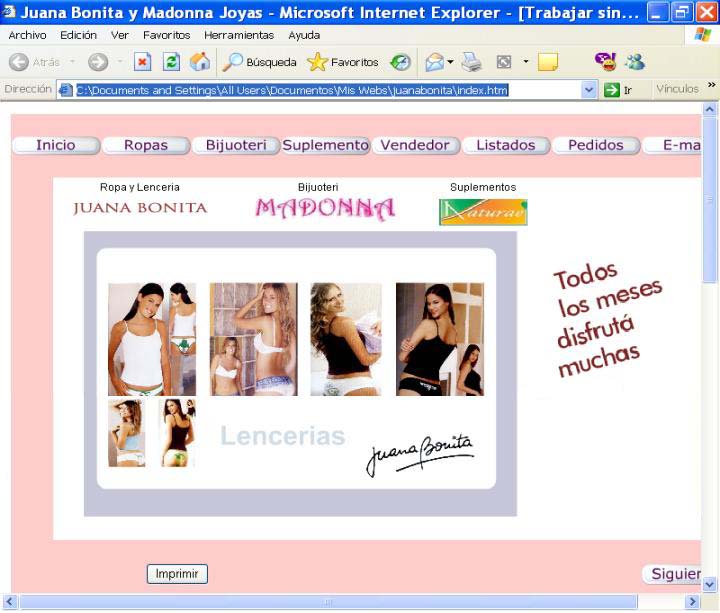Open the Mail button dropdown arrow
This screenshot has width=720, height=613.
point(450,62)
